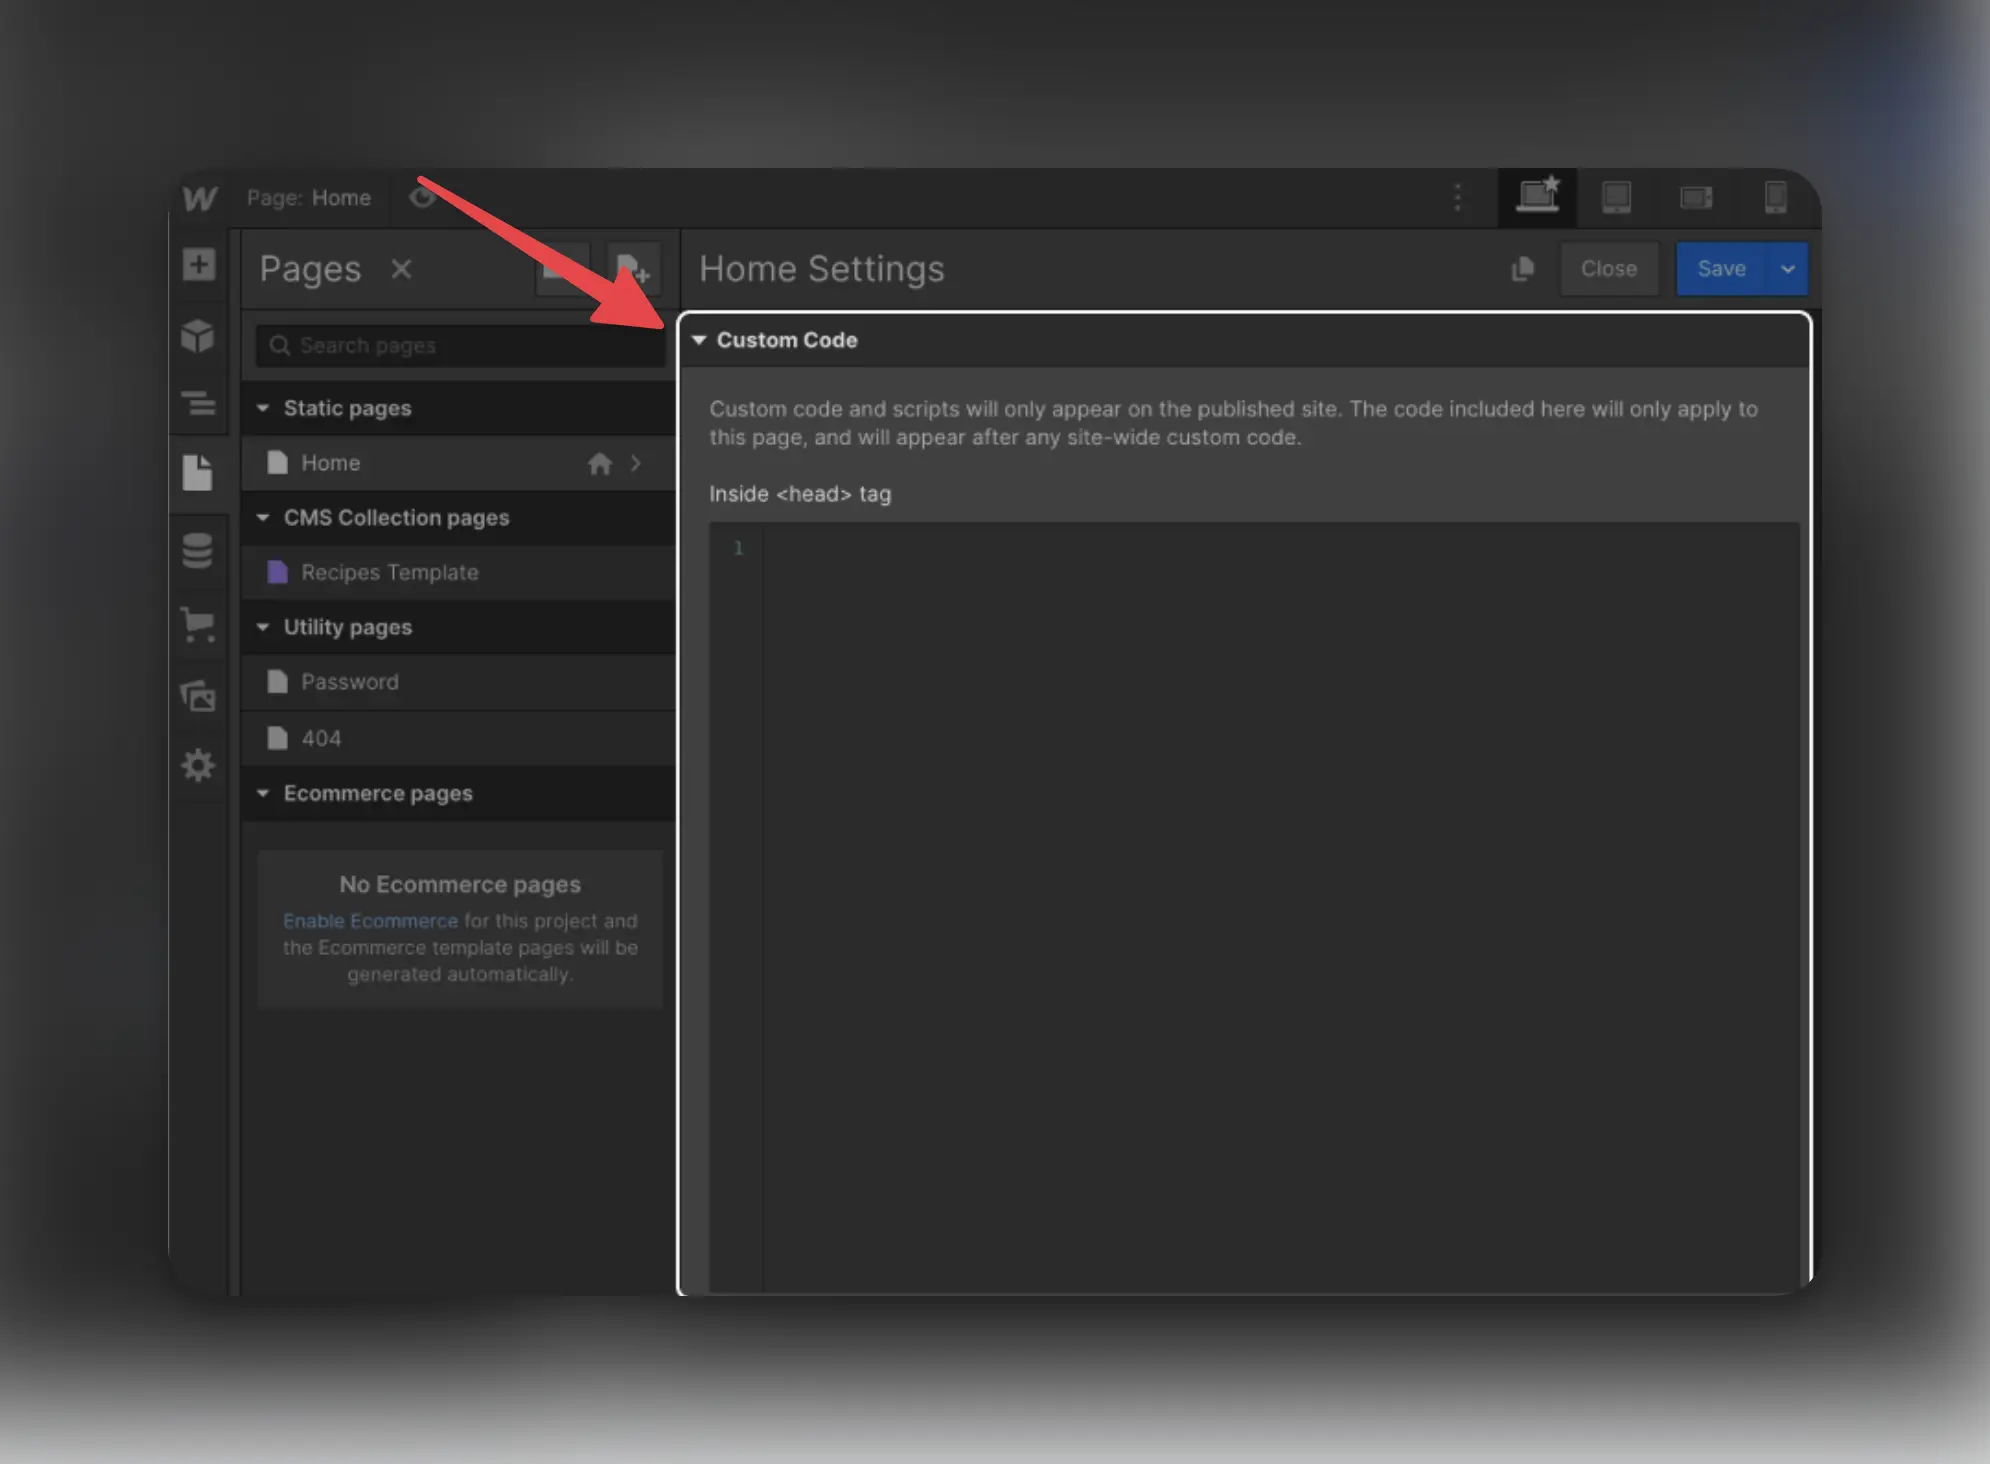Switch to mobile landscape breakpoint
Viewport: 1990px width, 1464px height.
coord(1696,197)
